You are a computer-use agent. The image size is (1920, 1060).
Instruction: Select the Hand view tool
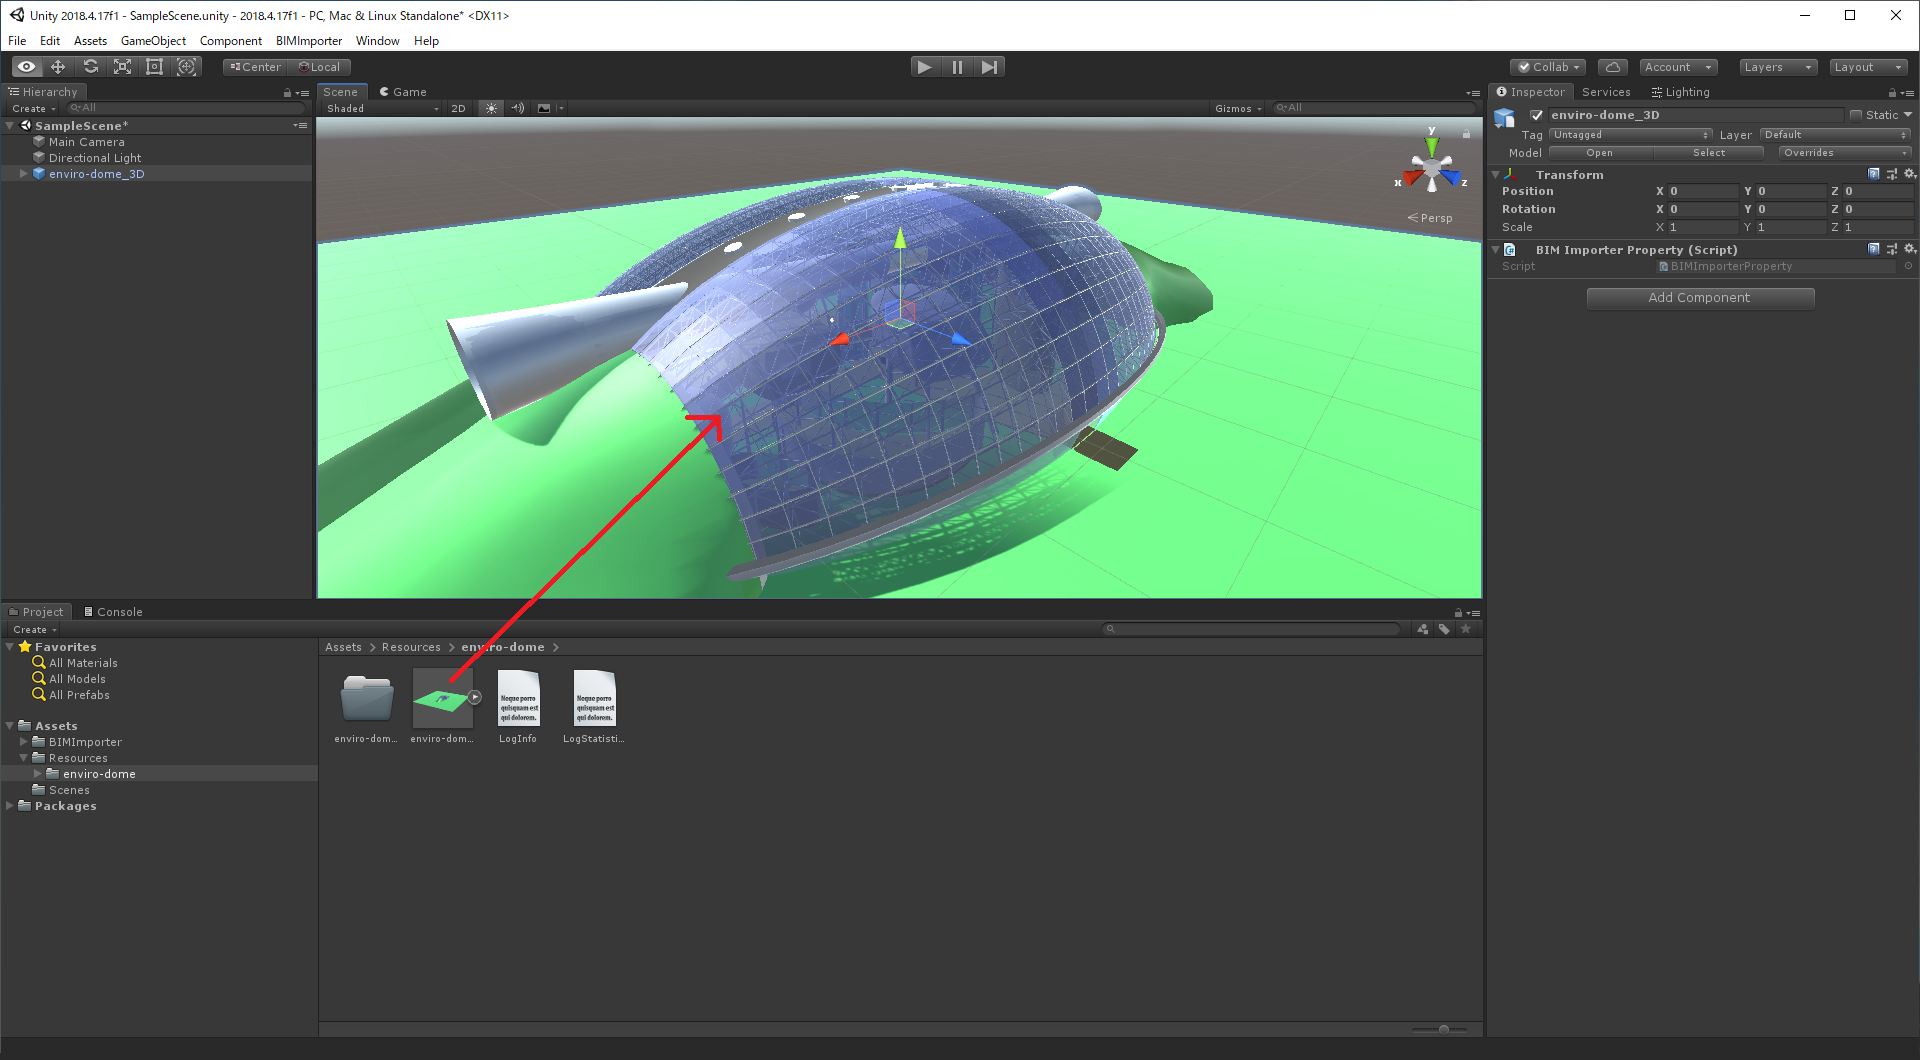tap(25, 66)
